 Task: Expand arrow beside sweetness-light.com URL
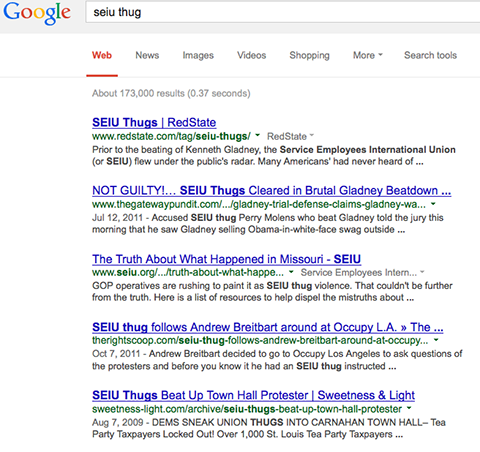pos(409,408)
